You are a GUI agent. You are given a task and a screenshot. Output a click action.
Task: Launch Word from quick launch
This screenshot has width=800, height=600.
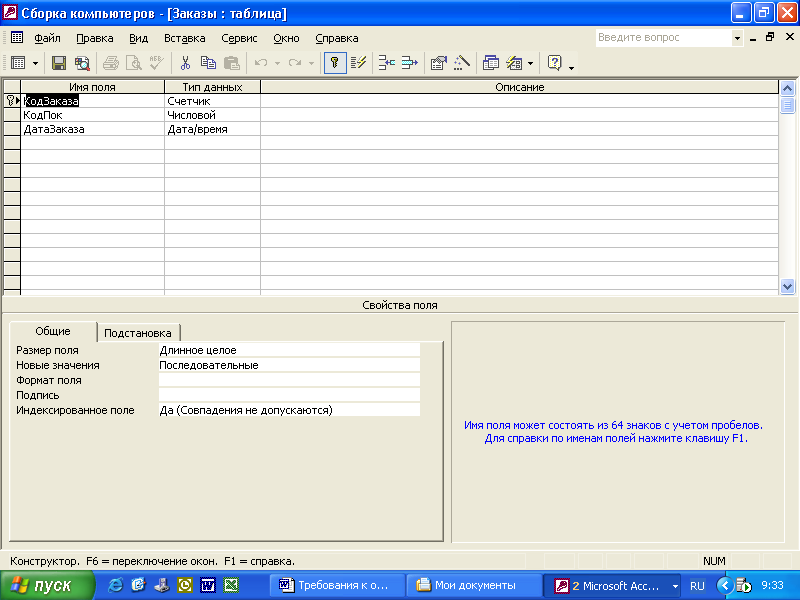click(208, 585)
